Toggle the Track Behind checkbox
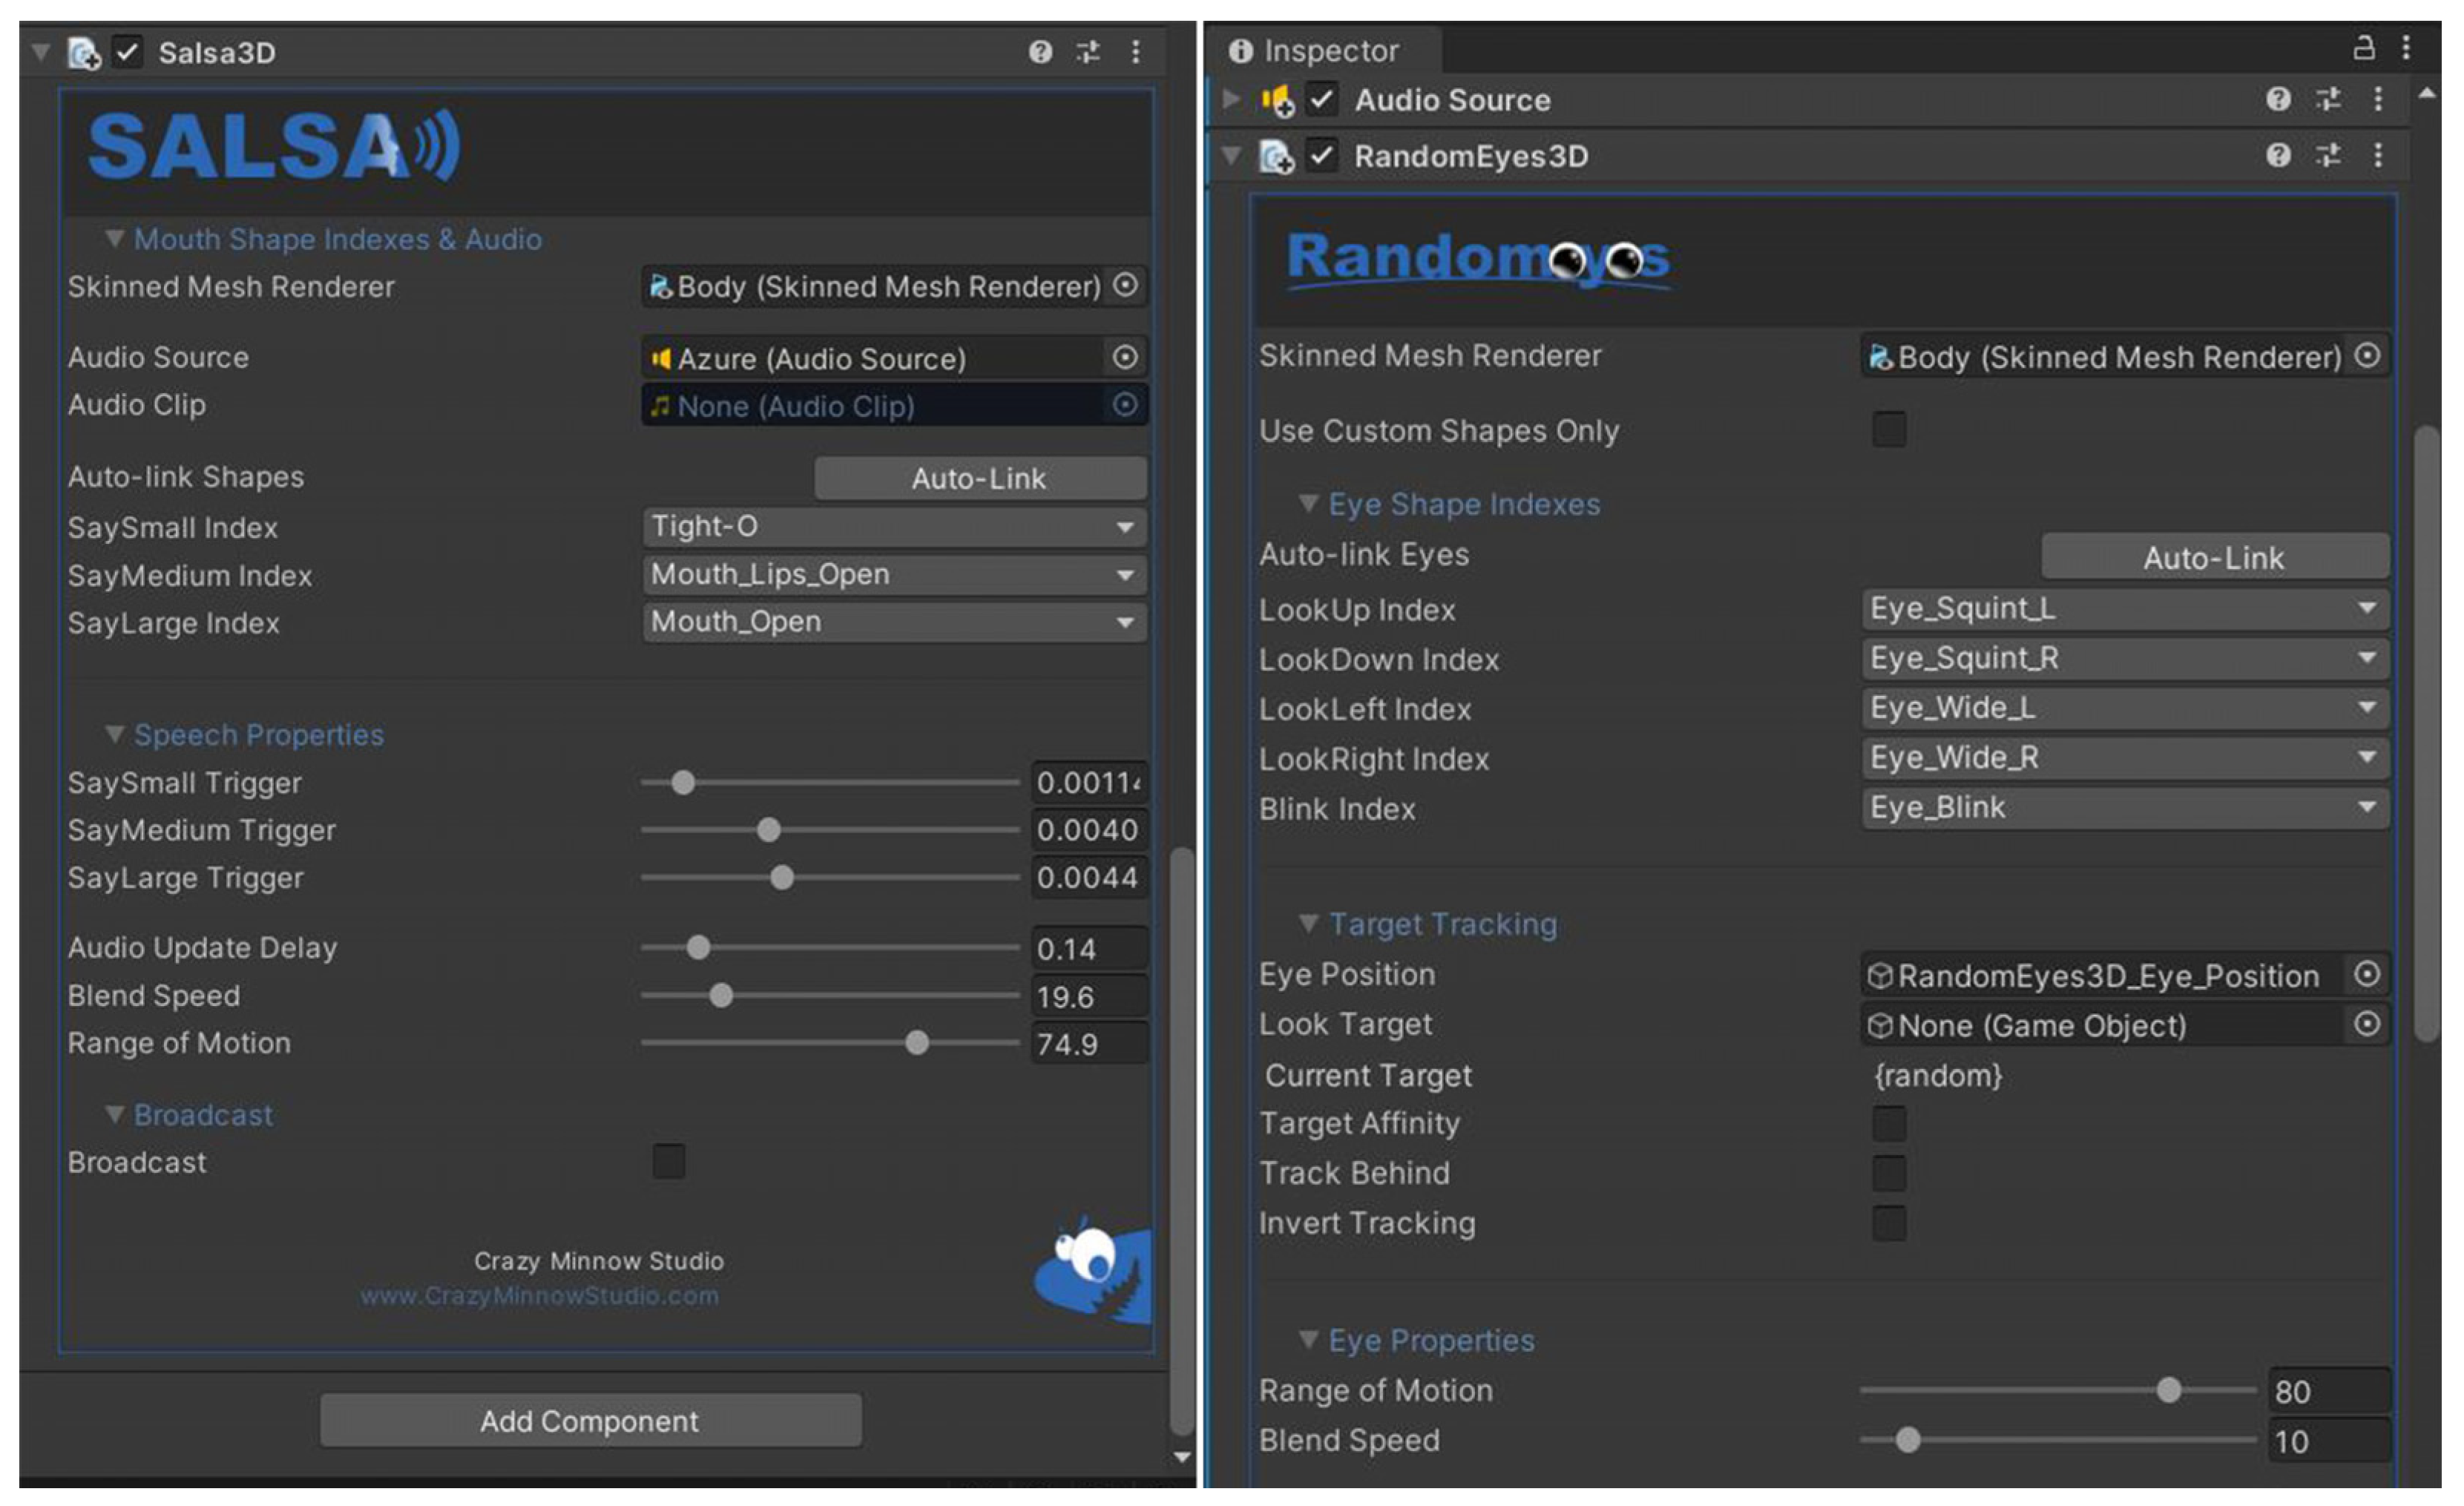This screenshot has height=1506, width=2464. pos(1889,1173)
